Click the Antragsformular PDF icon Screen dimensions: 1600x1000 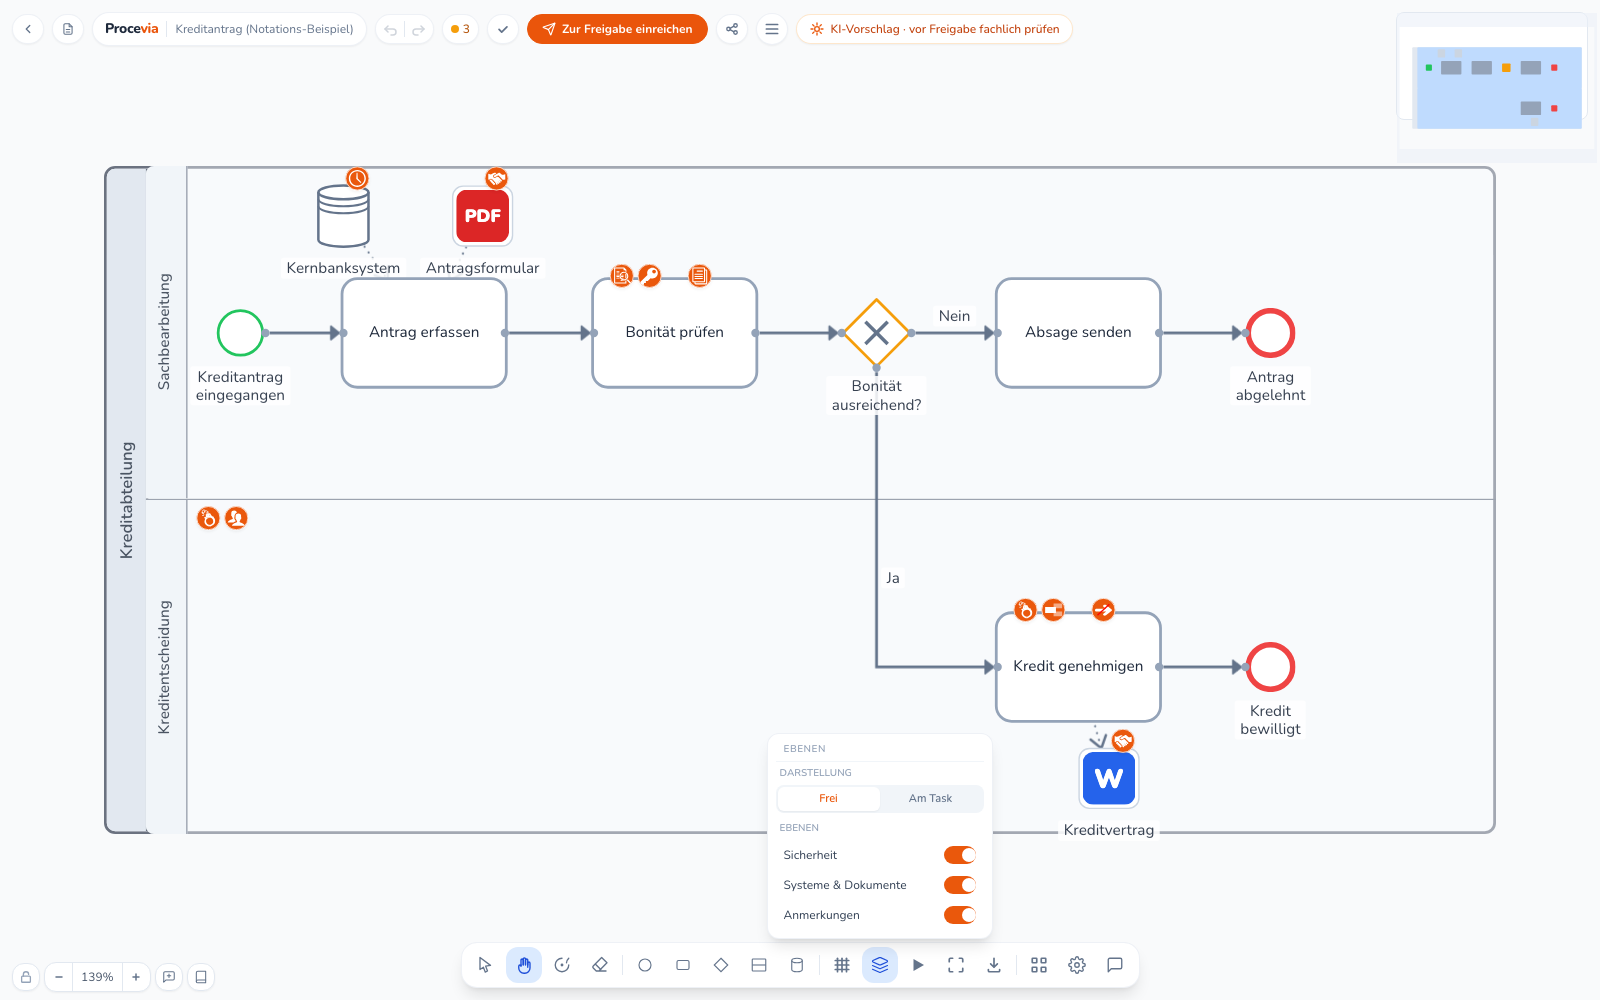(483, 216)
